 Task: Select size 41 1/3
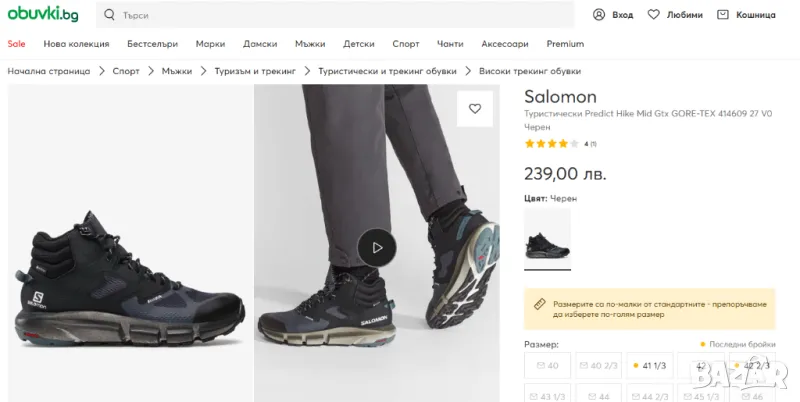coord(649,366)
